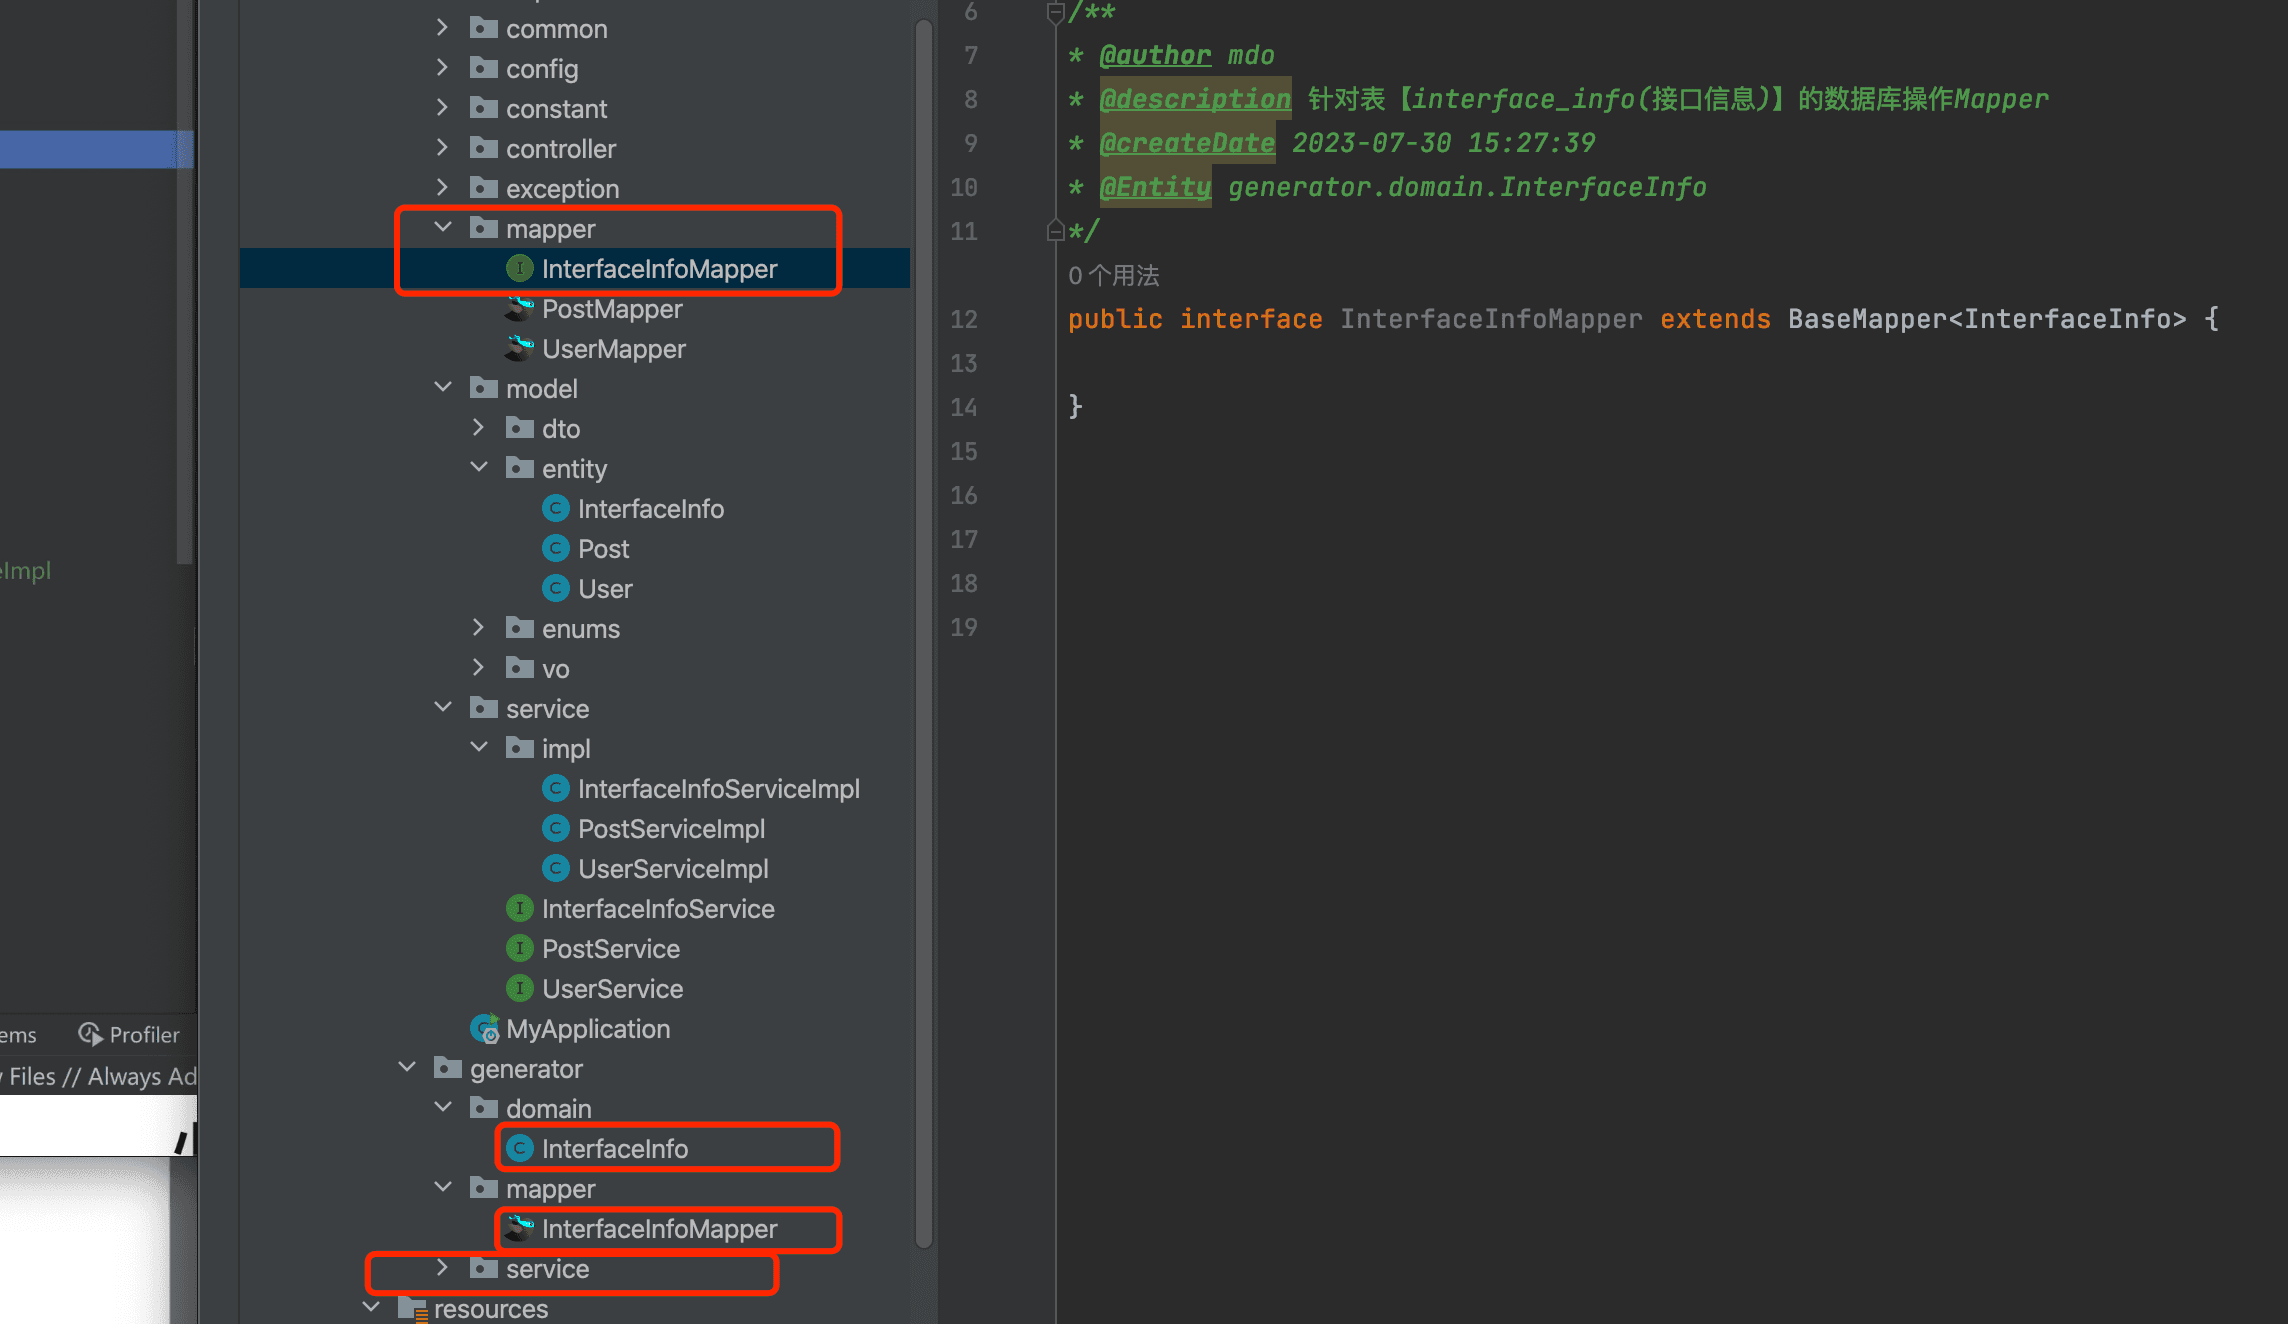Click the InterfaceInfoService interface icon
2288x1324 pixels.
pos(519,908)
